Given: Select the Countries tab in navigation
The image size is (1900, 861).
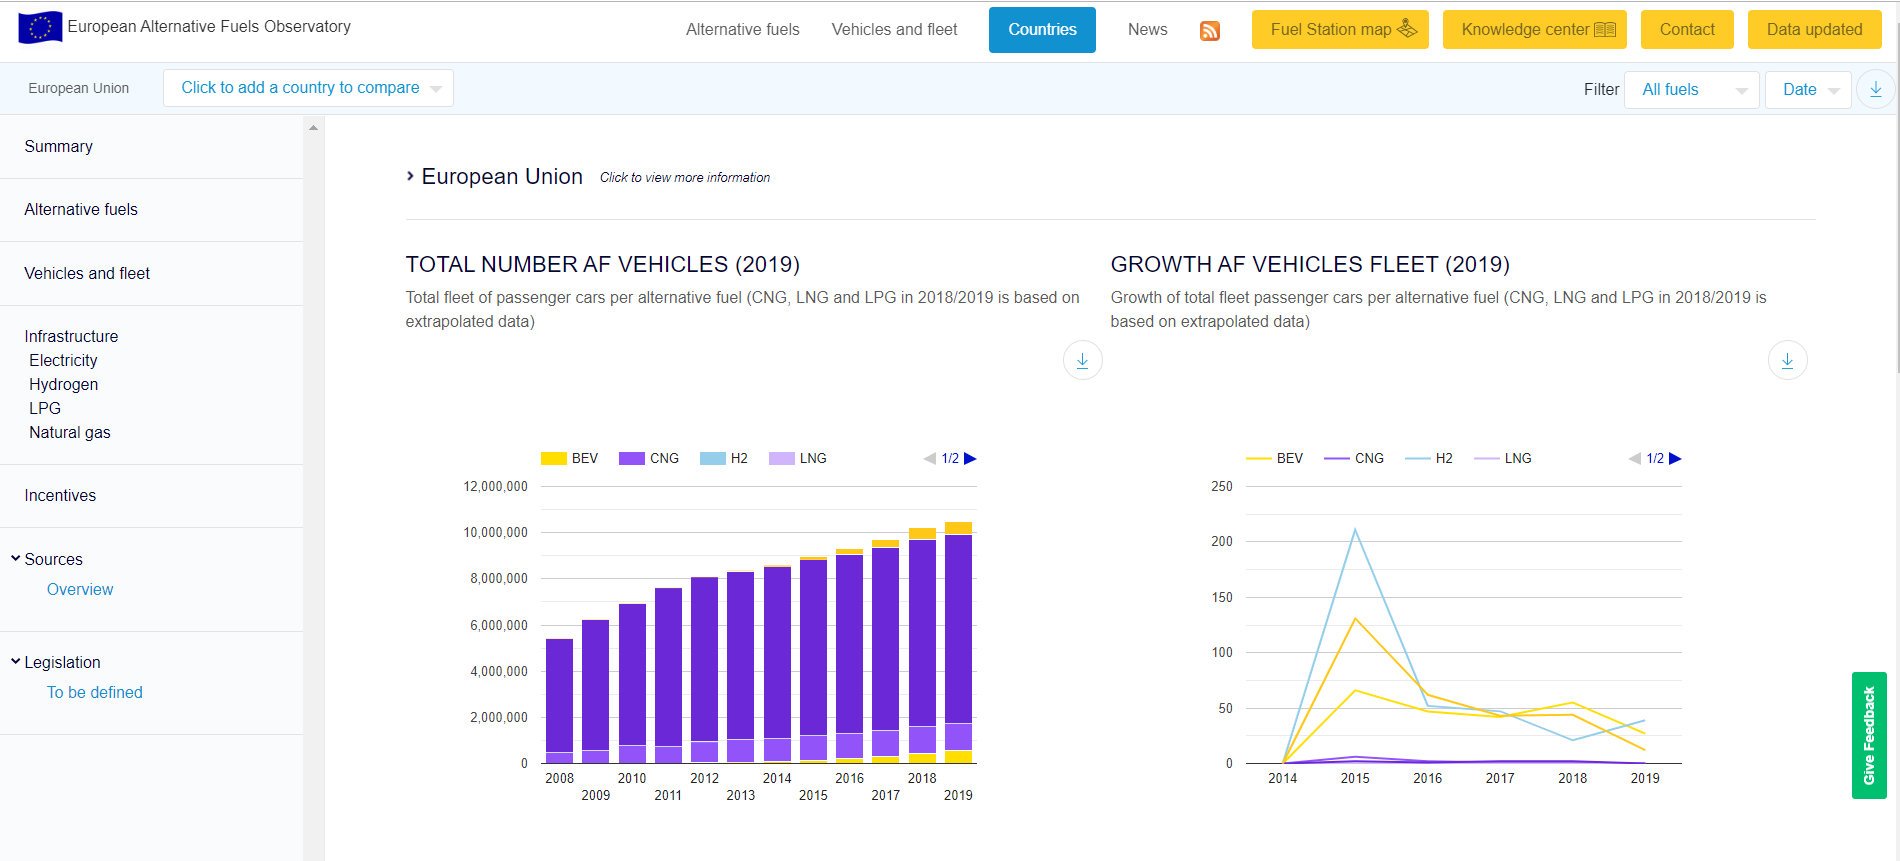Looking at the screenshot, I should coord(1042,30).
